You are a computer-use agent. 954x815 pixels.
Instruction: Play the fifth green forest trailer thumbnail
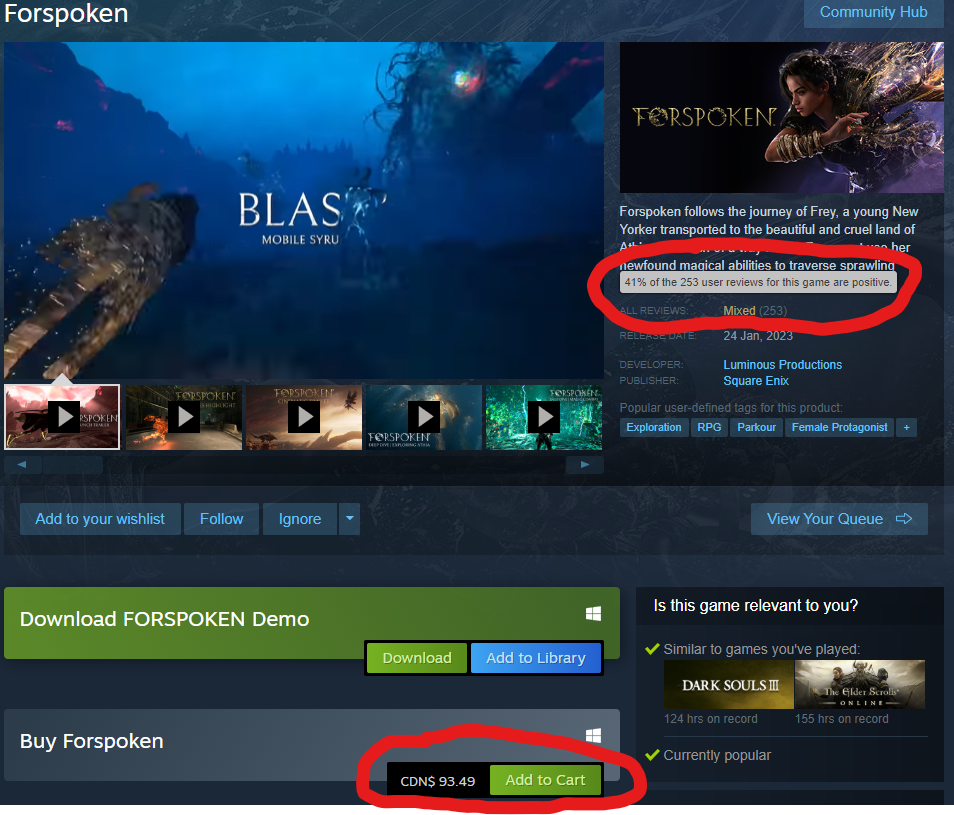pyautogui.click(x=544, y=417)
